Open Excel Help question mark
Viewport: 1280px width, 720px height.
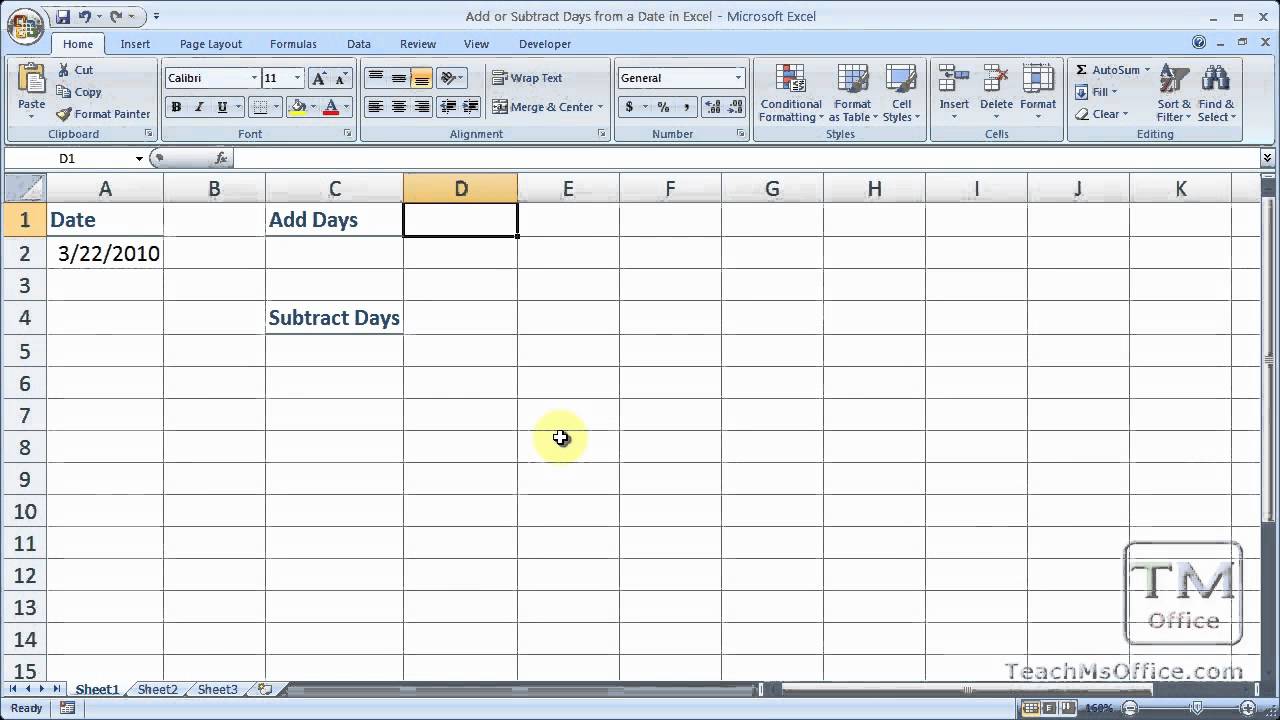click(1199, 43)
